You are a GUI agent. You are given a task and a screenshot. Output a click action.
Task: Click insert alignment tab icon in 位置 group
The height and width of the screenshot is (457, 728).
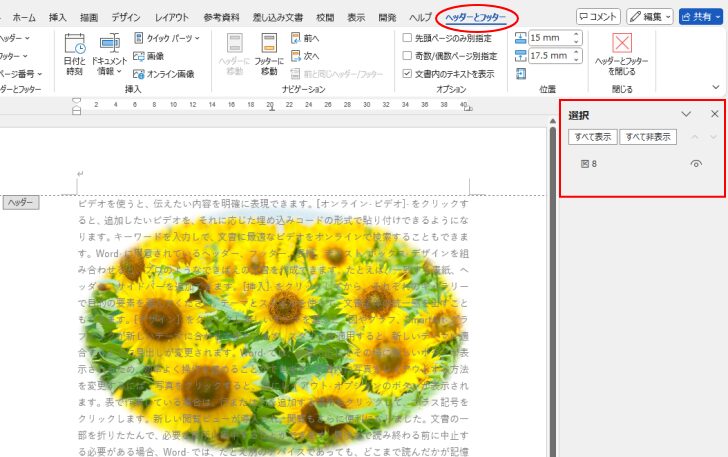tap(521, 73)
